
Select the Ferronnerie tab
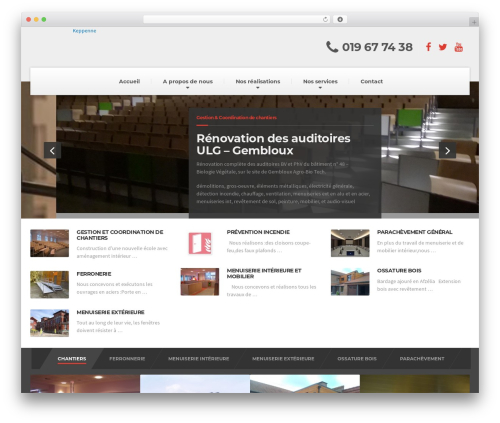point(127,359)
